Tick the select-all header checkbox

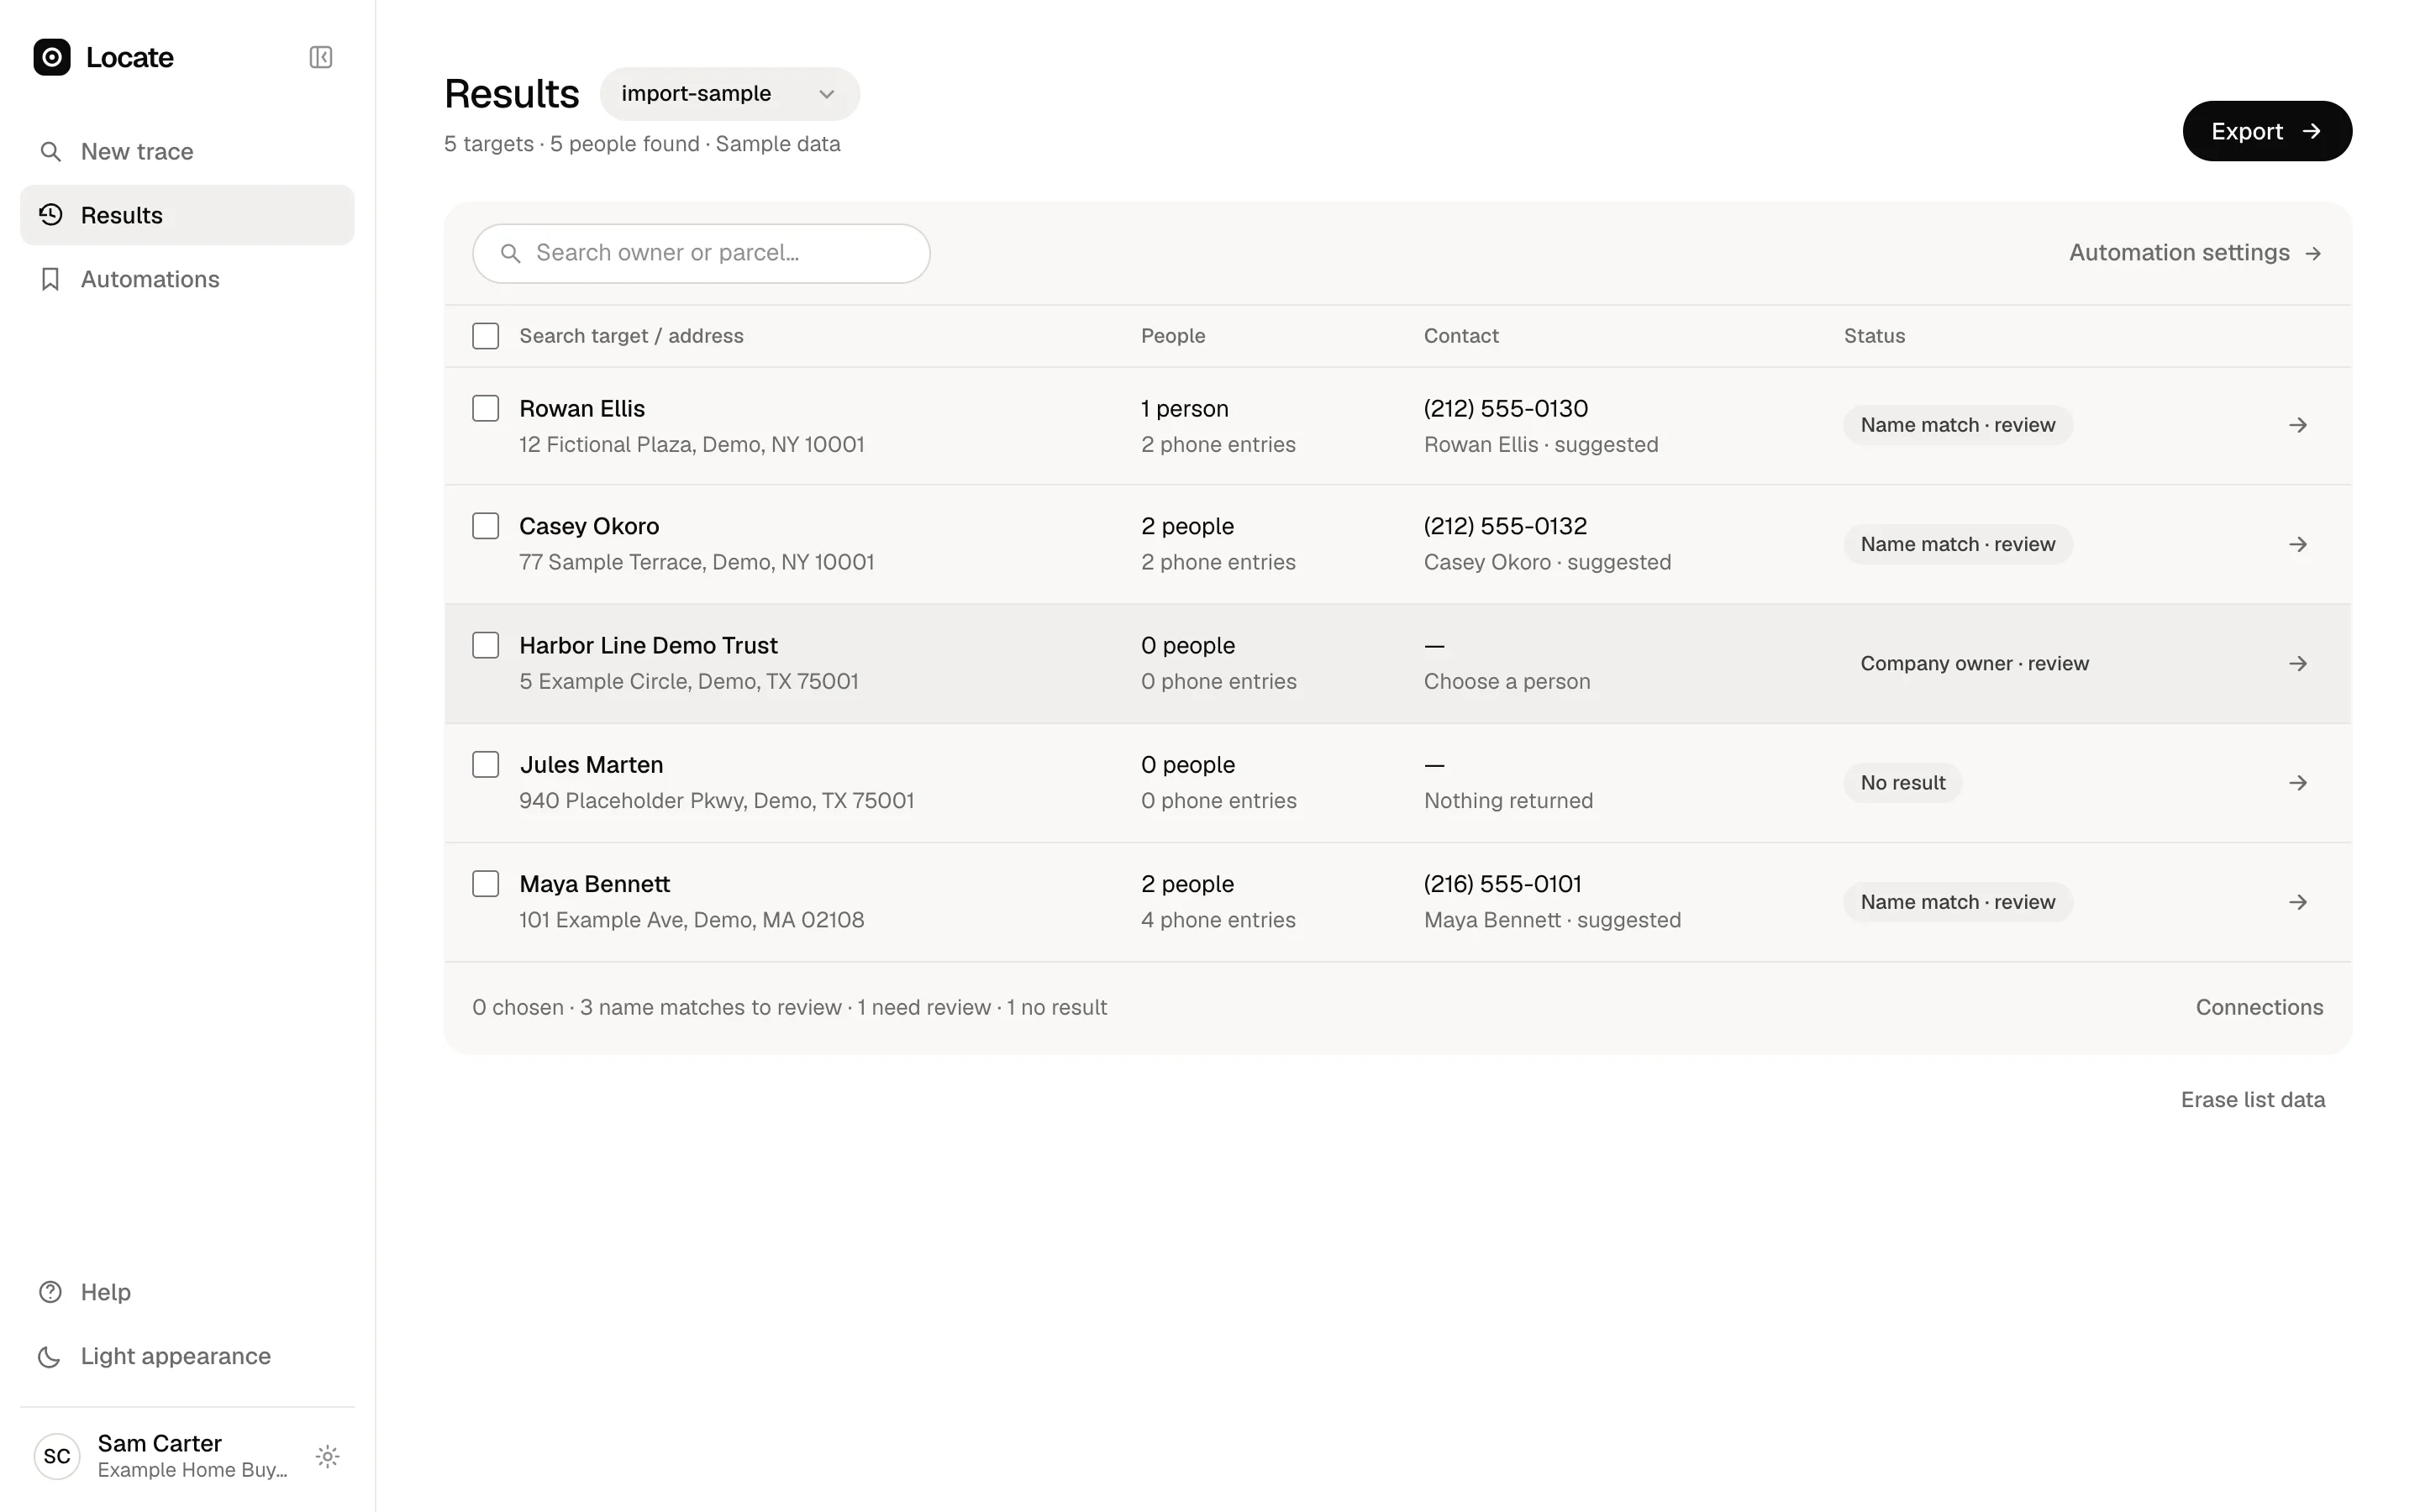[485, 336]
